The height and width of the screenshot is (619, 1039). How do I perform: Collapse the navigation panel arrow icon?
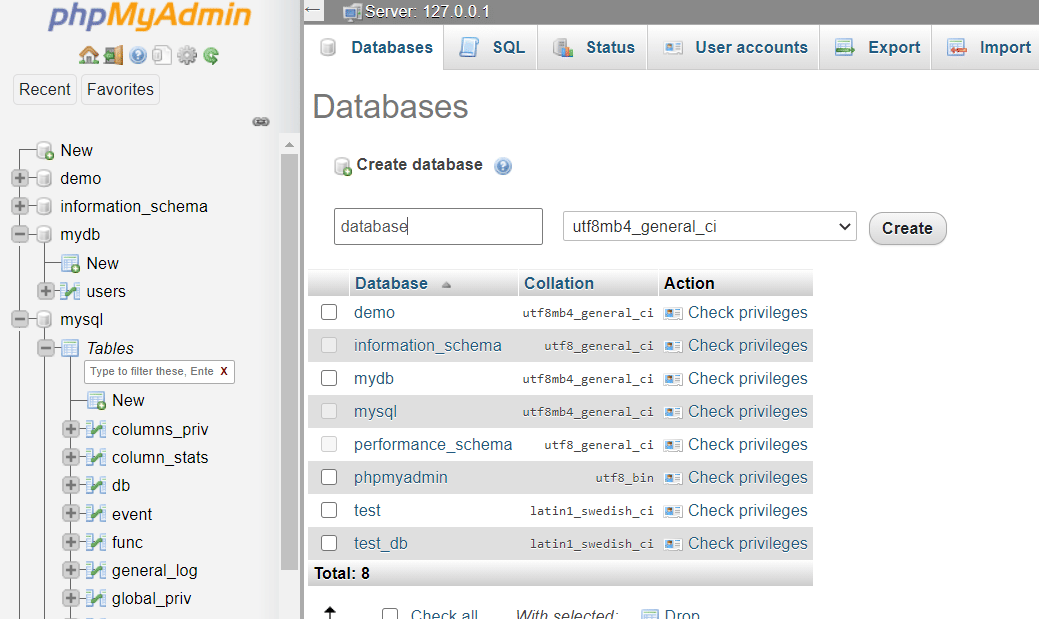(313, 11)
